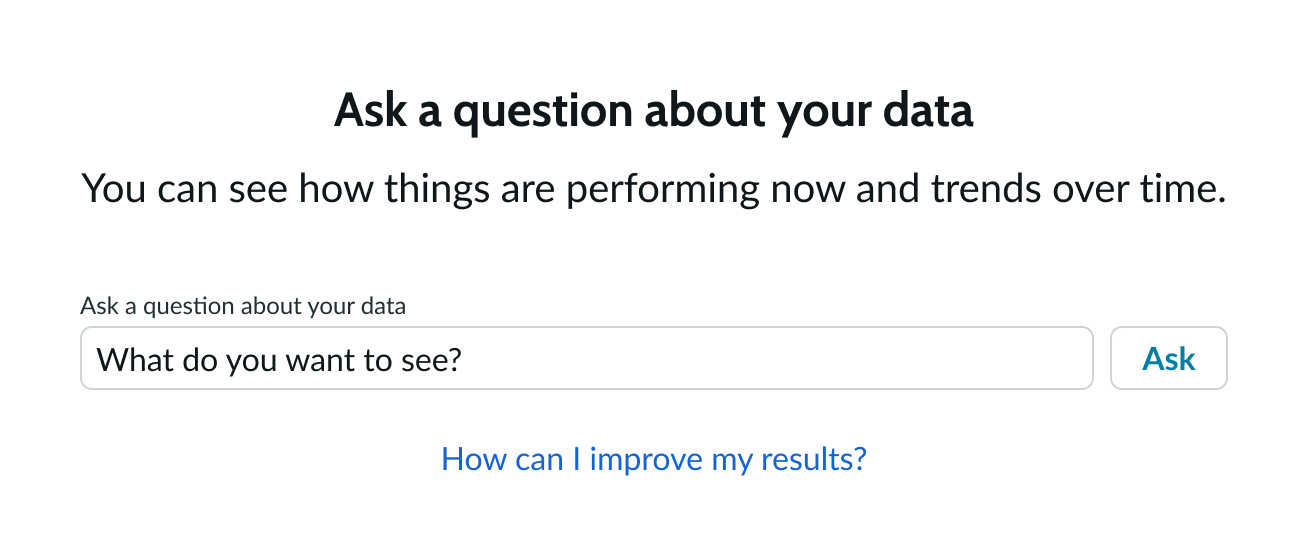1308x556 pixels.
Task: Hit Ask to run the data query
Action: point(1168,358)
